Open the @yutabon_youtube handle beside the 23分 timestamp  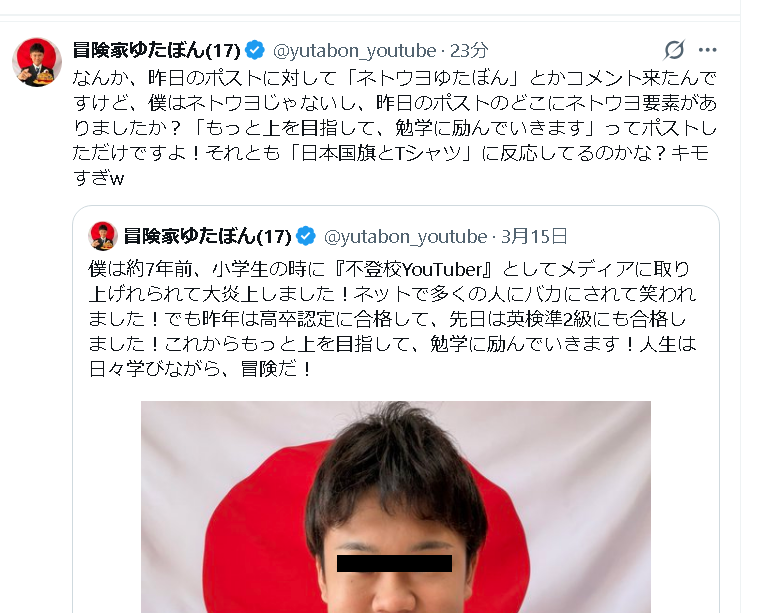[x=355, y=51]
